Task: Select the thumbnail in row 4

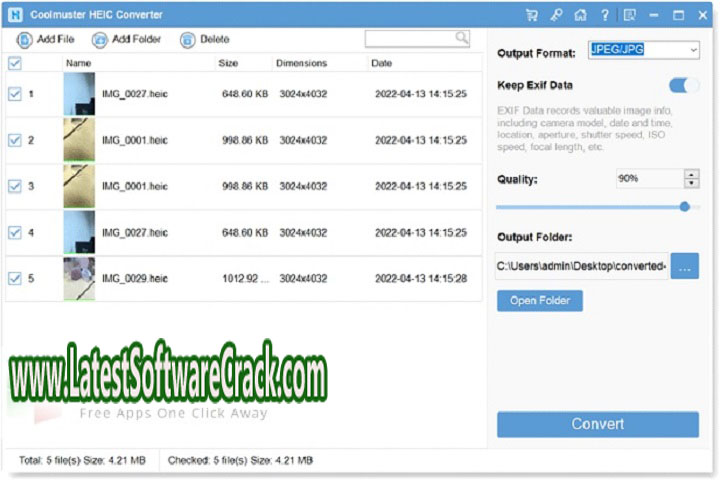Action: click(x=79, y=232)
